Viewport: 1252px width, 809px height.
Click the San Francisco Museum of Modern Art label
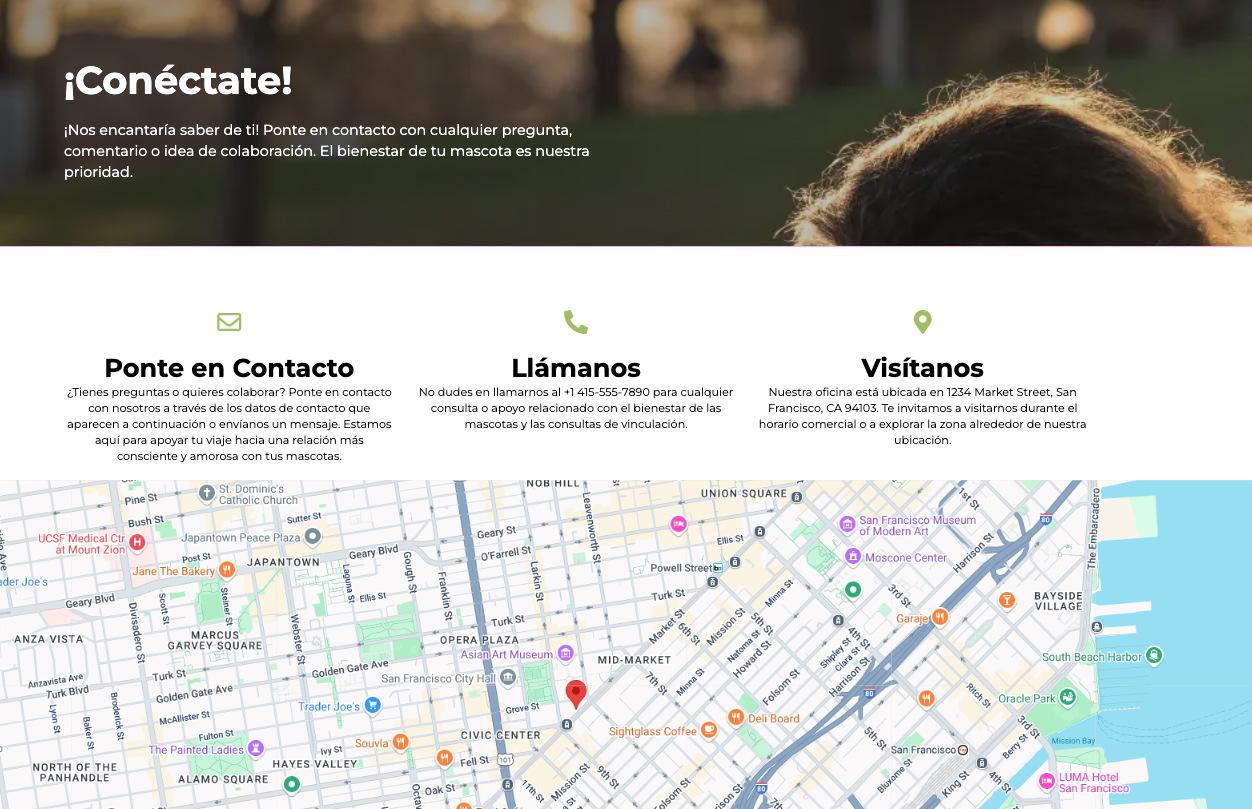pyautogui.click(x=917, y=526)
